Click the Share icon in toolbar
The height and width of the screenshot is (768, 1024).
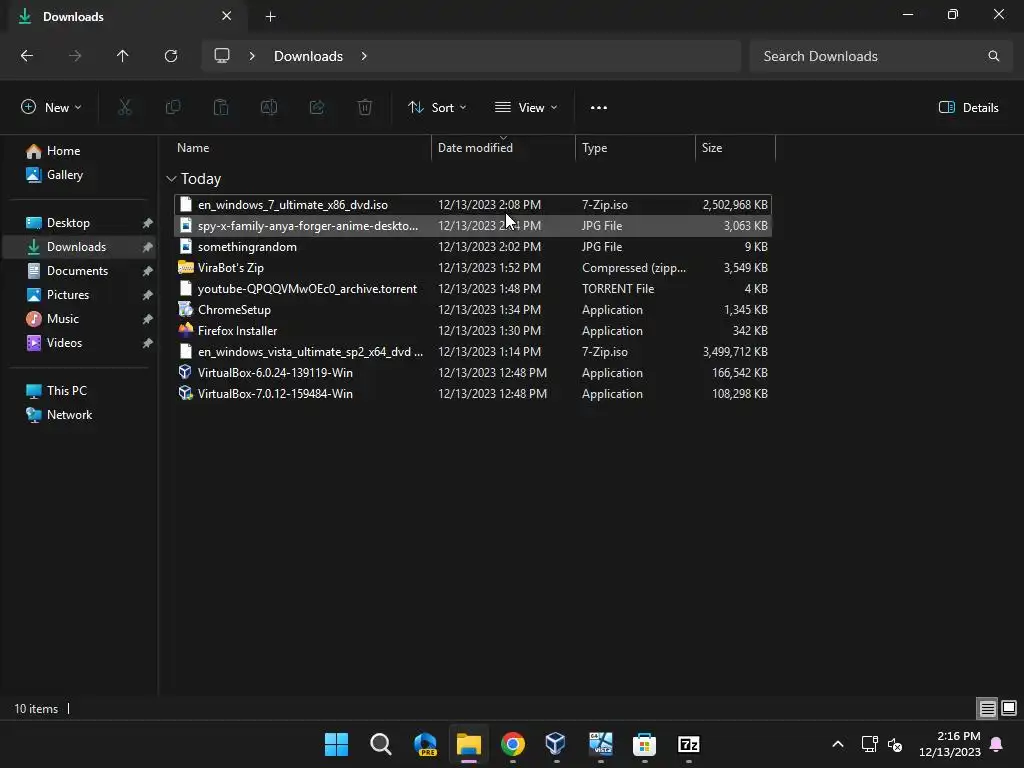coord(317,108)
